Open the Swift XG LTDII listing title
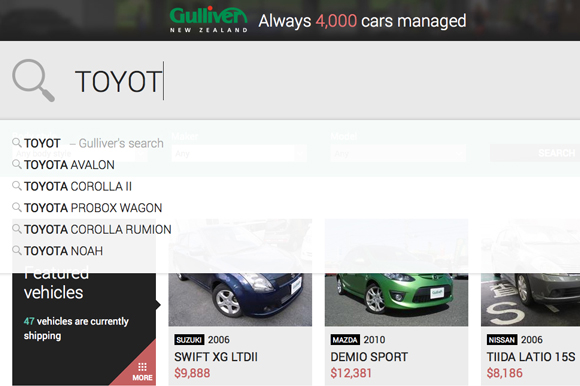Viewport: 580px width, 386px height. click(x=216, y=357)
